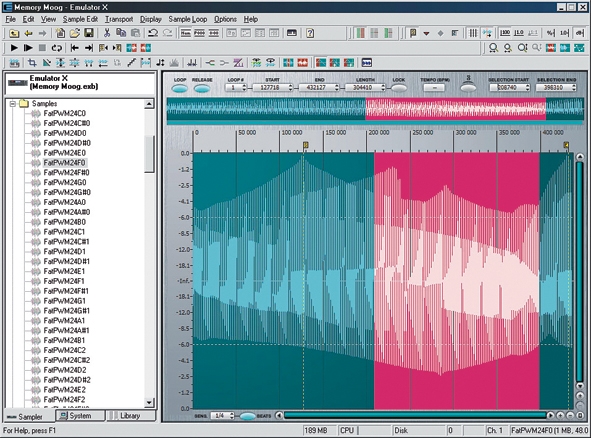Click the SELECTION START spinner arrows
The image size is (591, 438).
(x=527, y=87)
